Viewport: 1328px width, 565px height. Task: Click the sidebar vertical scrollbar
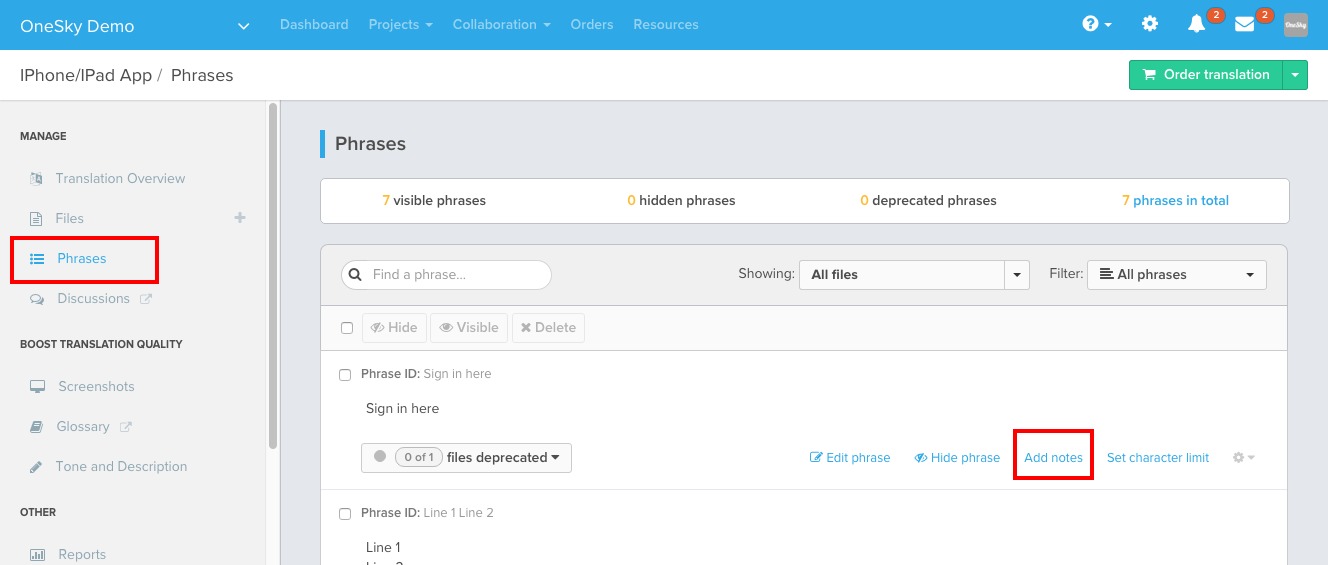[x=273, y=275]
